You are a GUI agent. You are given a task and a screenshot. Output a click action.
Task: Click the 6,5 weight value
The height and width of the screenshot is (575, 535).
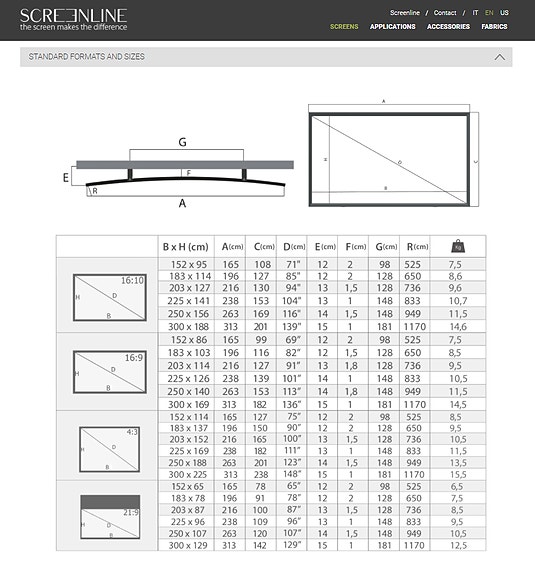click(x=457, y=487)
